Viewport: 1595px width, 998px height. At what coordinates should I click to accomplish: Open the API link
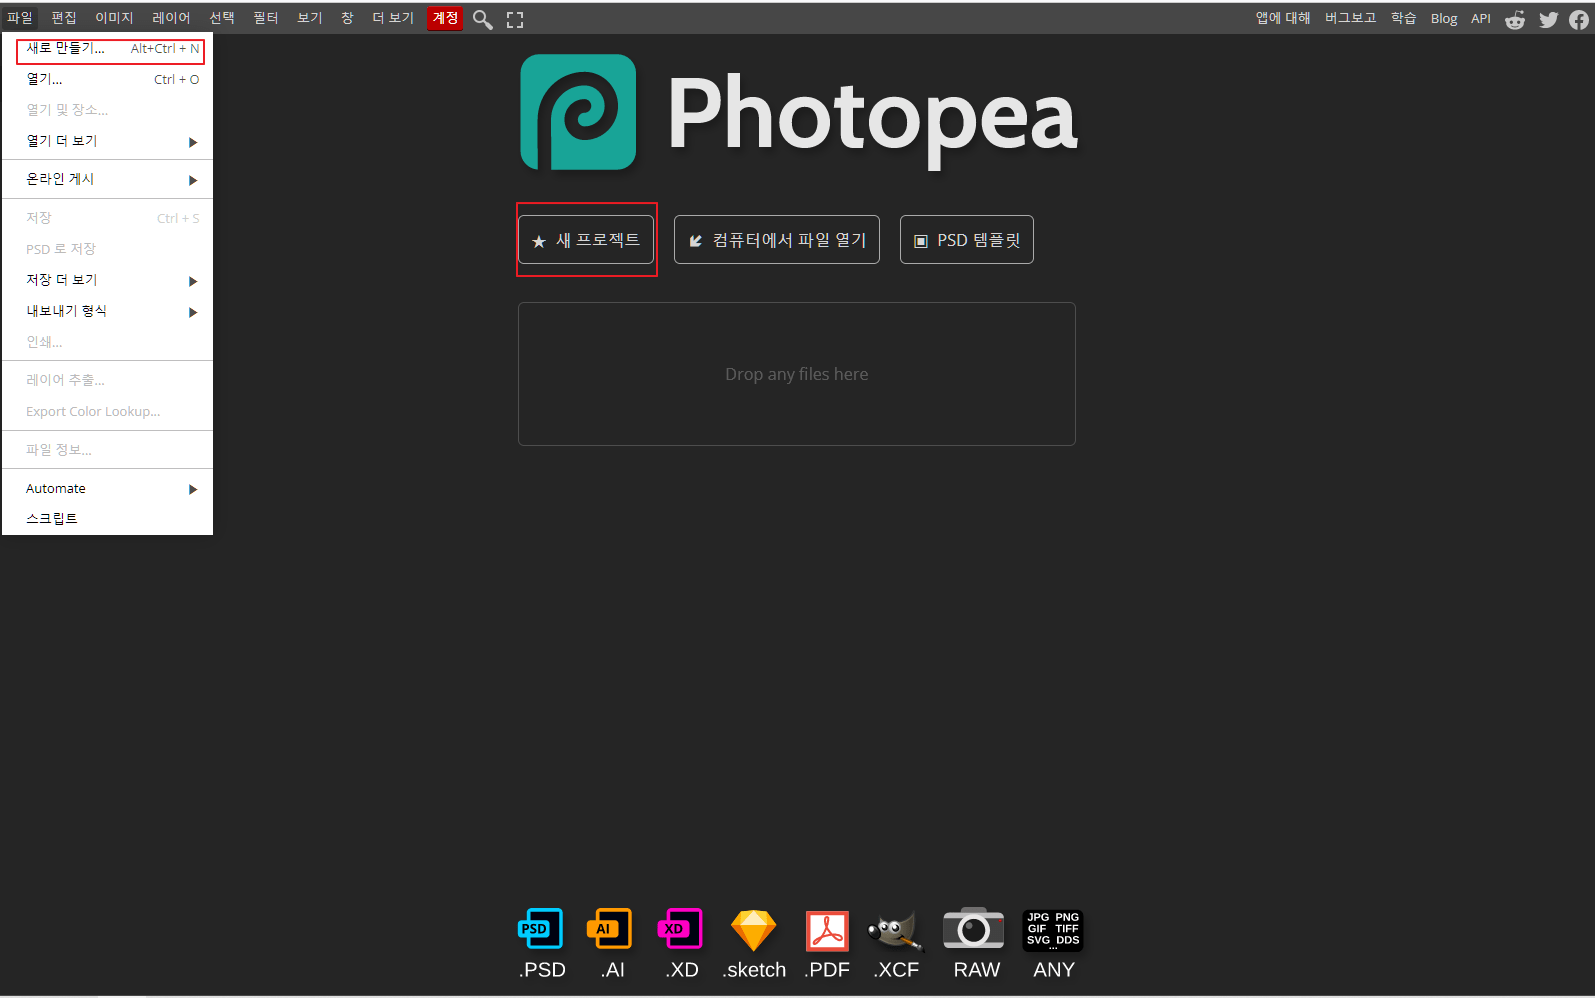pyautogui.click(x=1480, y=18)
